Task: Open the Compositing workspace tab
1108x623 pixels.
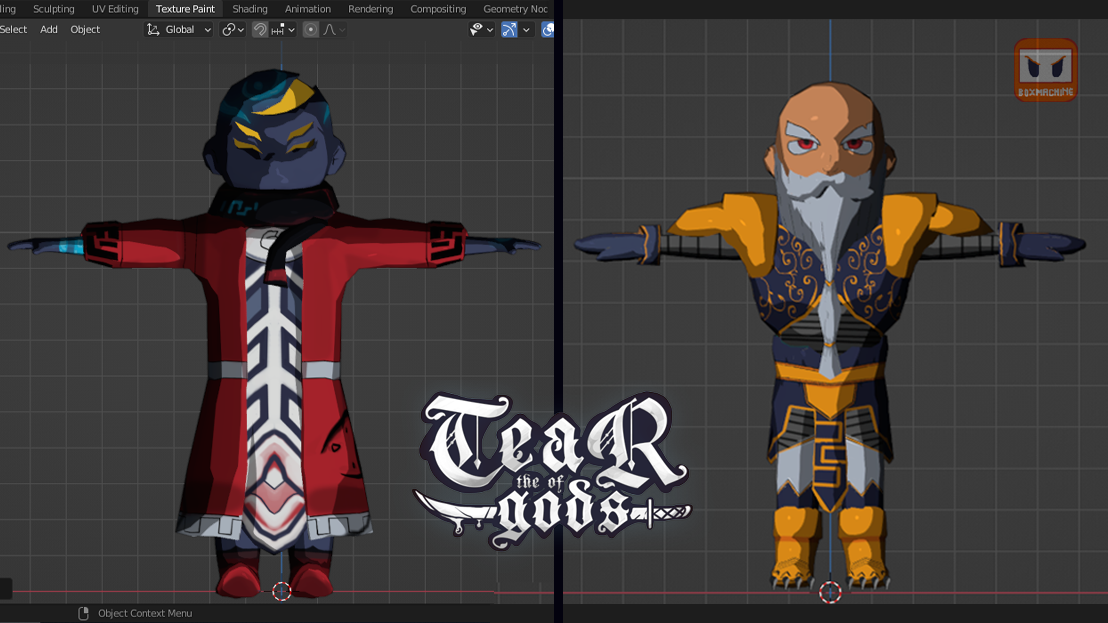Action: (438, 9)
